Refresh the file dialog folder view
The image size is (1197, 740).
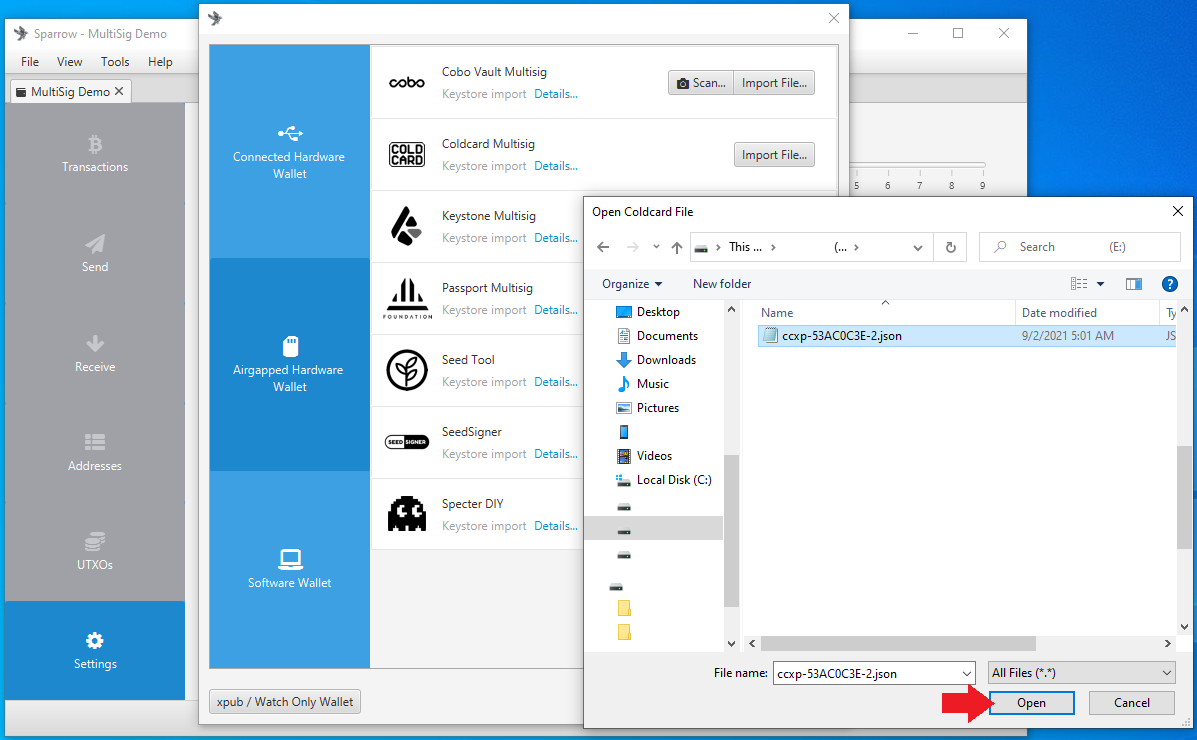pyautogui.click(x=950, y=247)
